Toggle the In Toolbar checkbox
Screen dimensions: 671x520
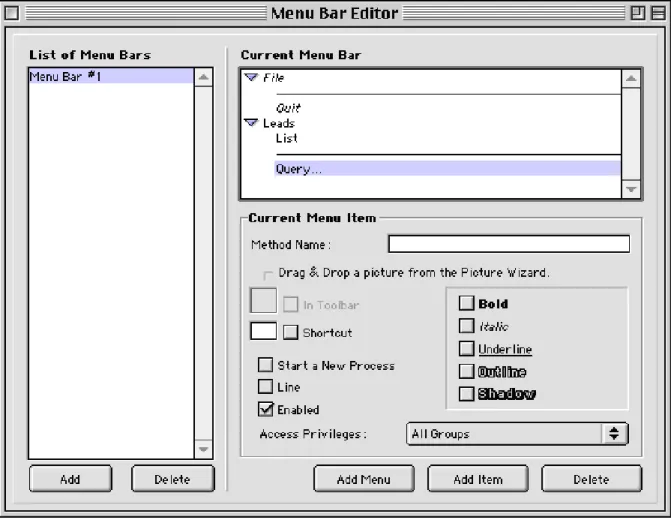(291, 305)
